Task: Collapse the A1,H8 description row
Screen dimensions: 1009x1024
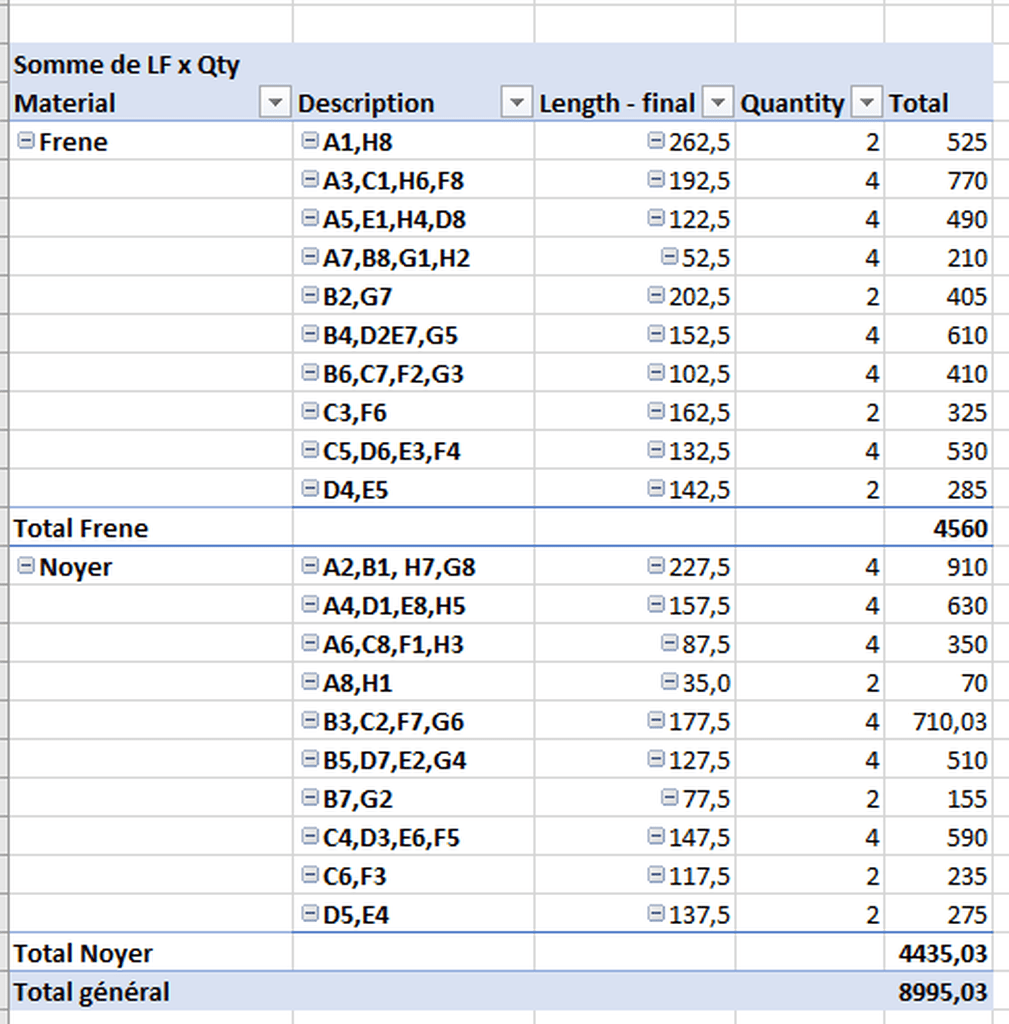Action: point(310,142)
